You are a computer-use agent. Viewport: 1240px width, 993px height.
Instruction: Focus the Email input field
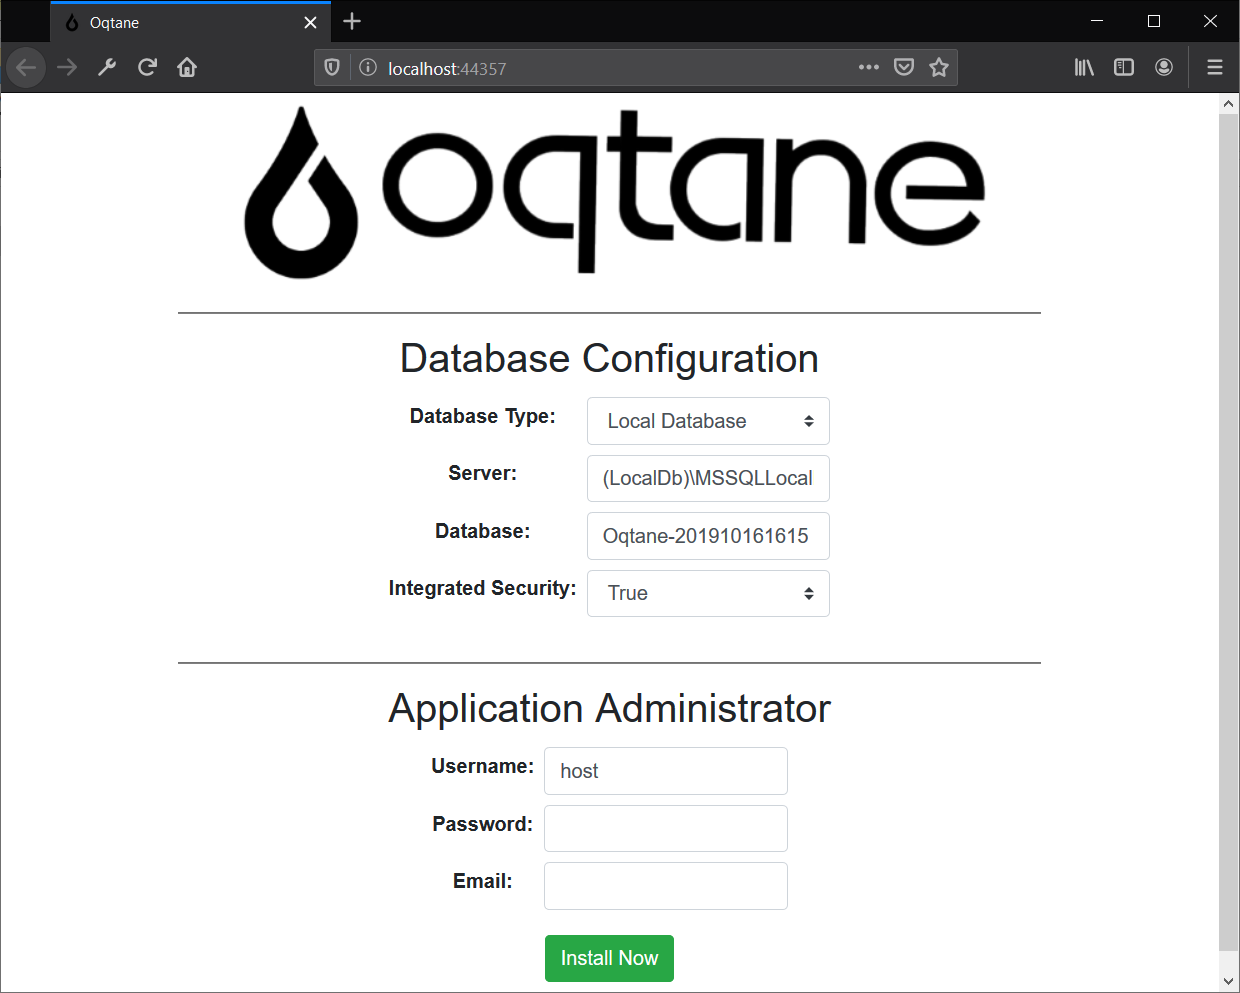(666, 886)
